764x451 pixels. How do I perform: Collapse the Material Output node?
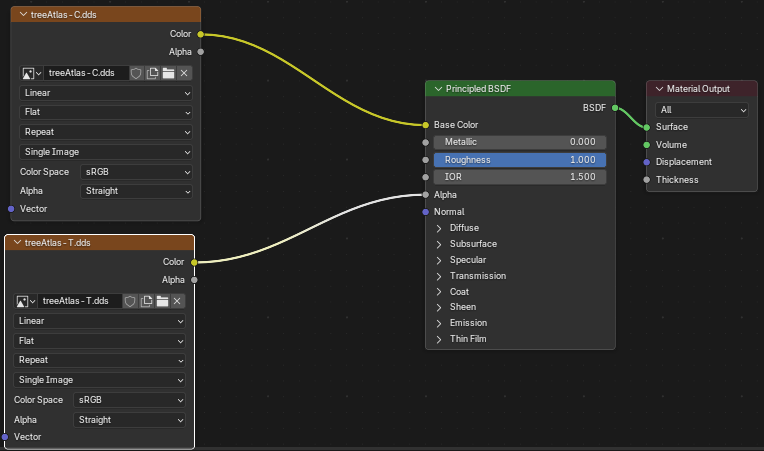[659, 89]
